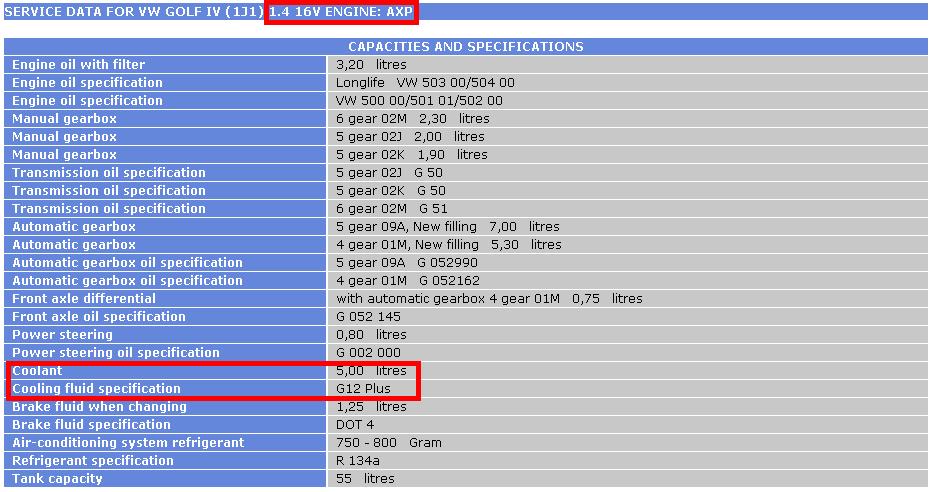Viewport: 934px width, 492px height.
Task: Select the '5,00 litres' coolant value
Action: (371, 370)
